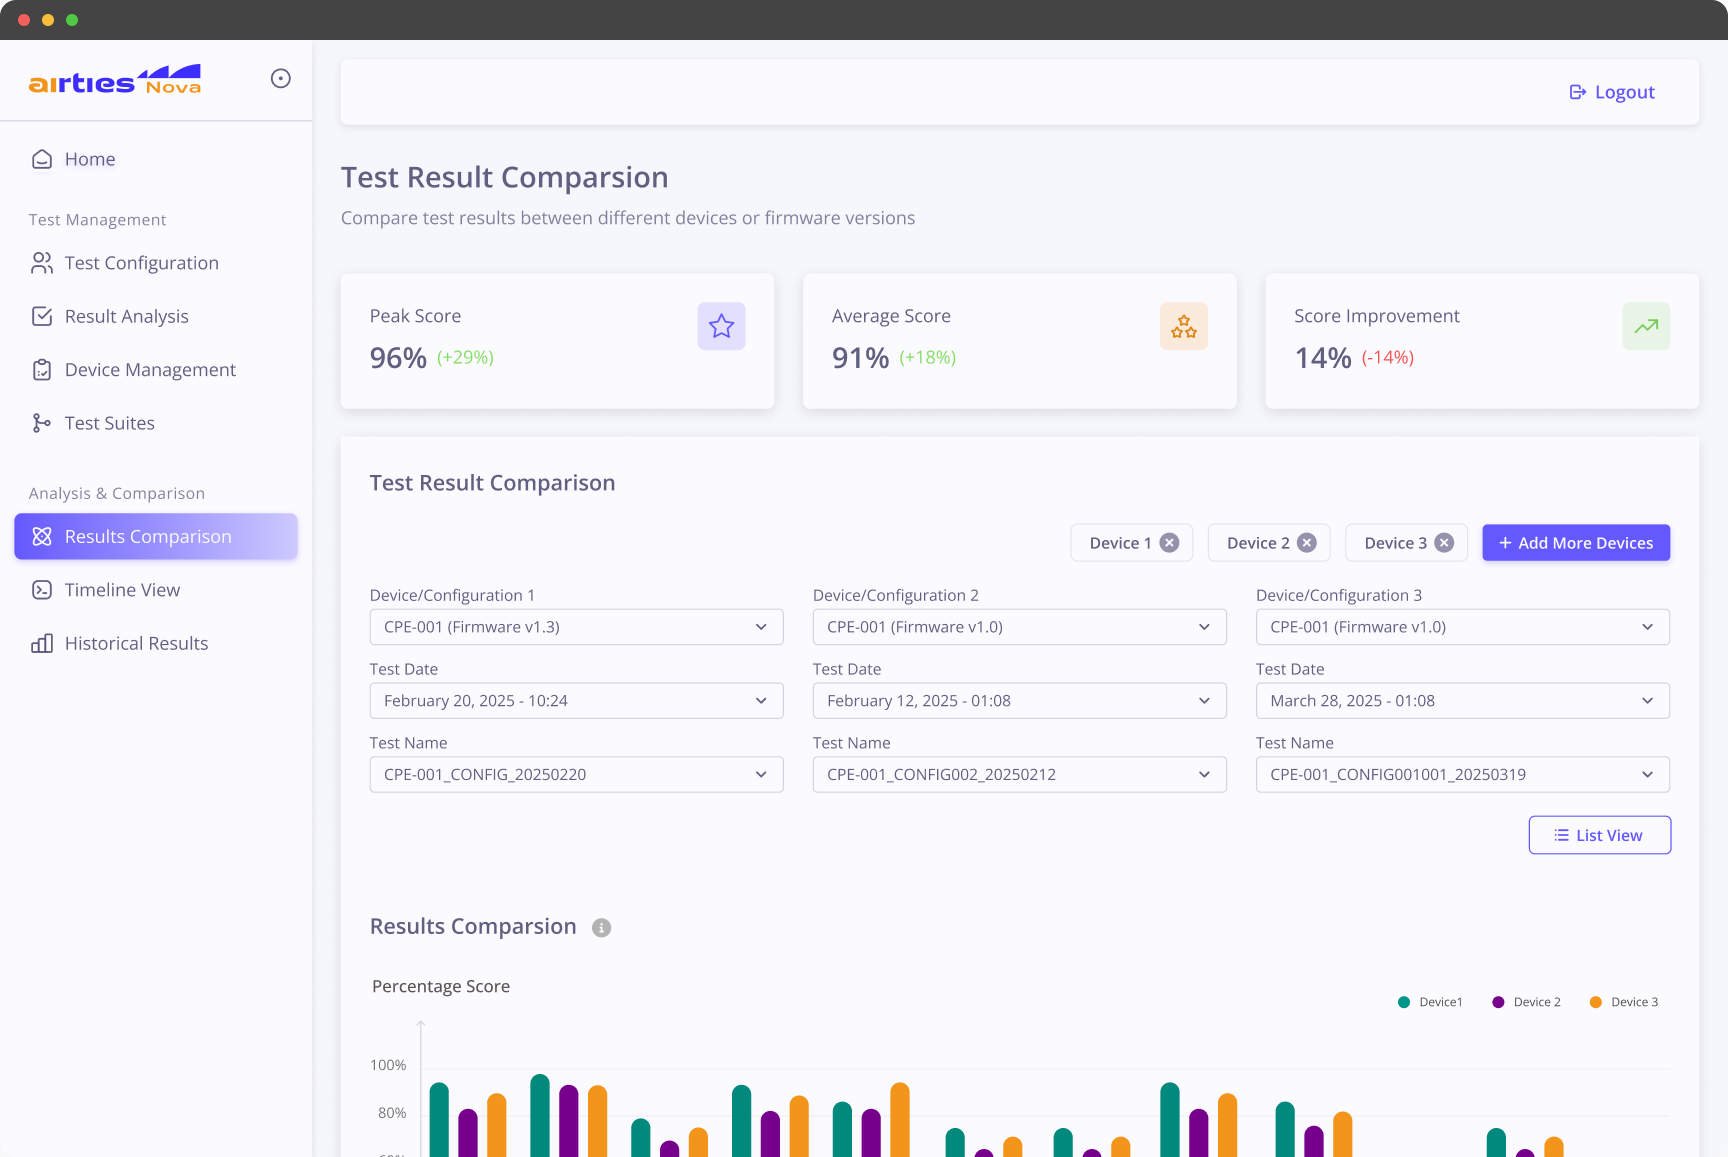The image size is (1728, 1157).
Task: Select the Device 1 chip
Action: (x=1132, y=543)
